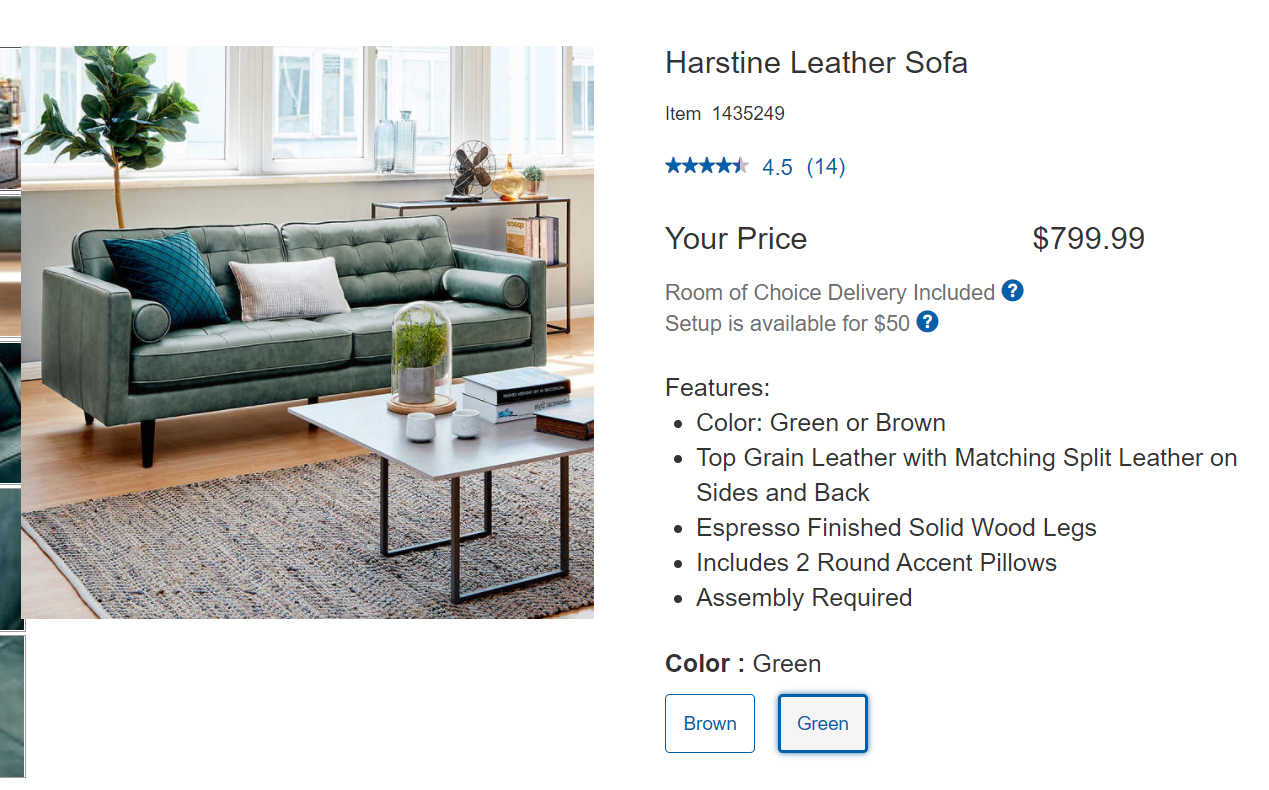Open customer reviews via the (14) link
Viewport: 1269px width, 790px height.
pyautogui.click(x=826, y=166)
